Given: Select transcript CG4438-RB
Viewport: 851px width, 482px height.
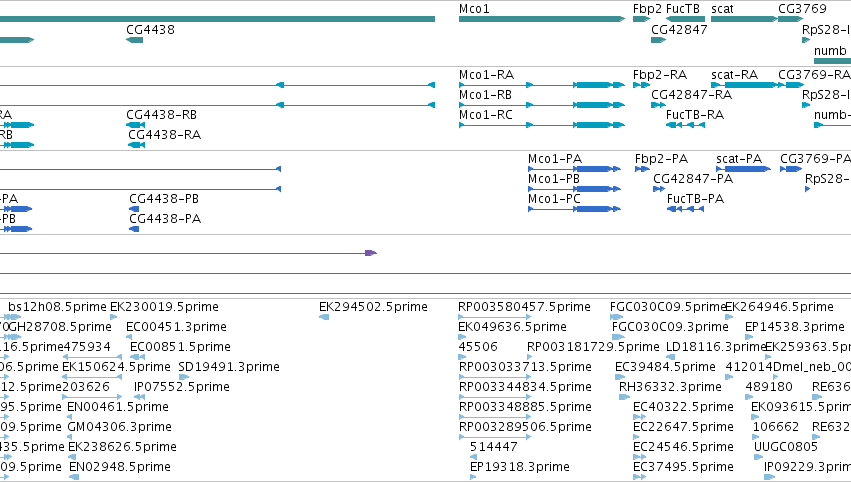Looking at the screenshot, I should point(135,125).
